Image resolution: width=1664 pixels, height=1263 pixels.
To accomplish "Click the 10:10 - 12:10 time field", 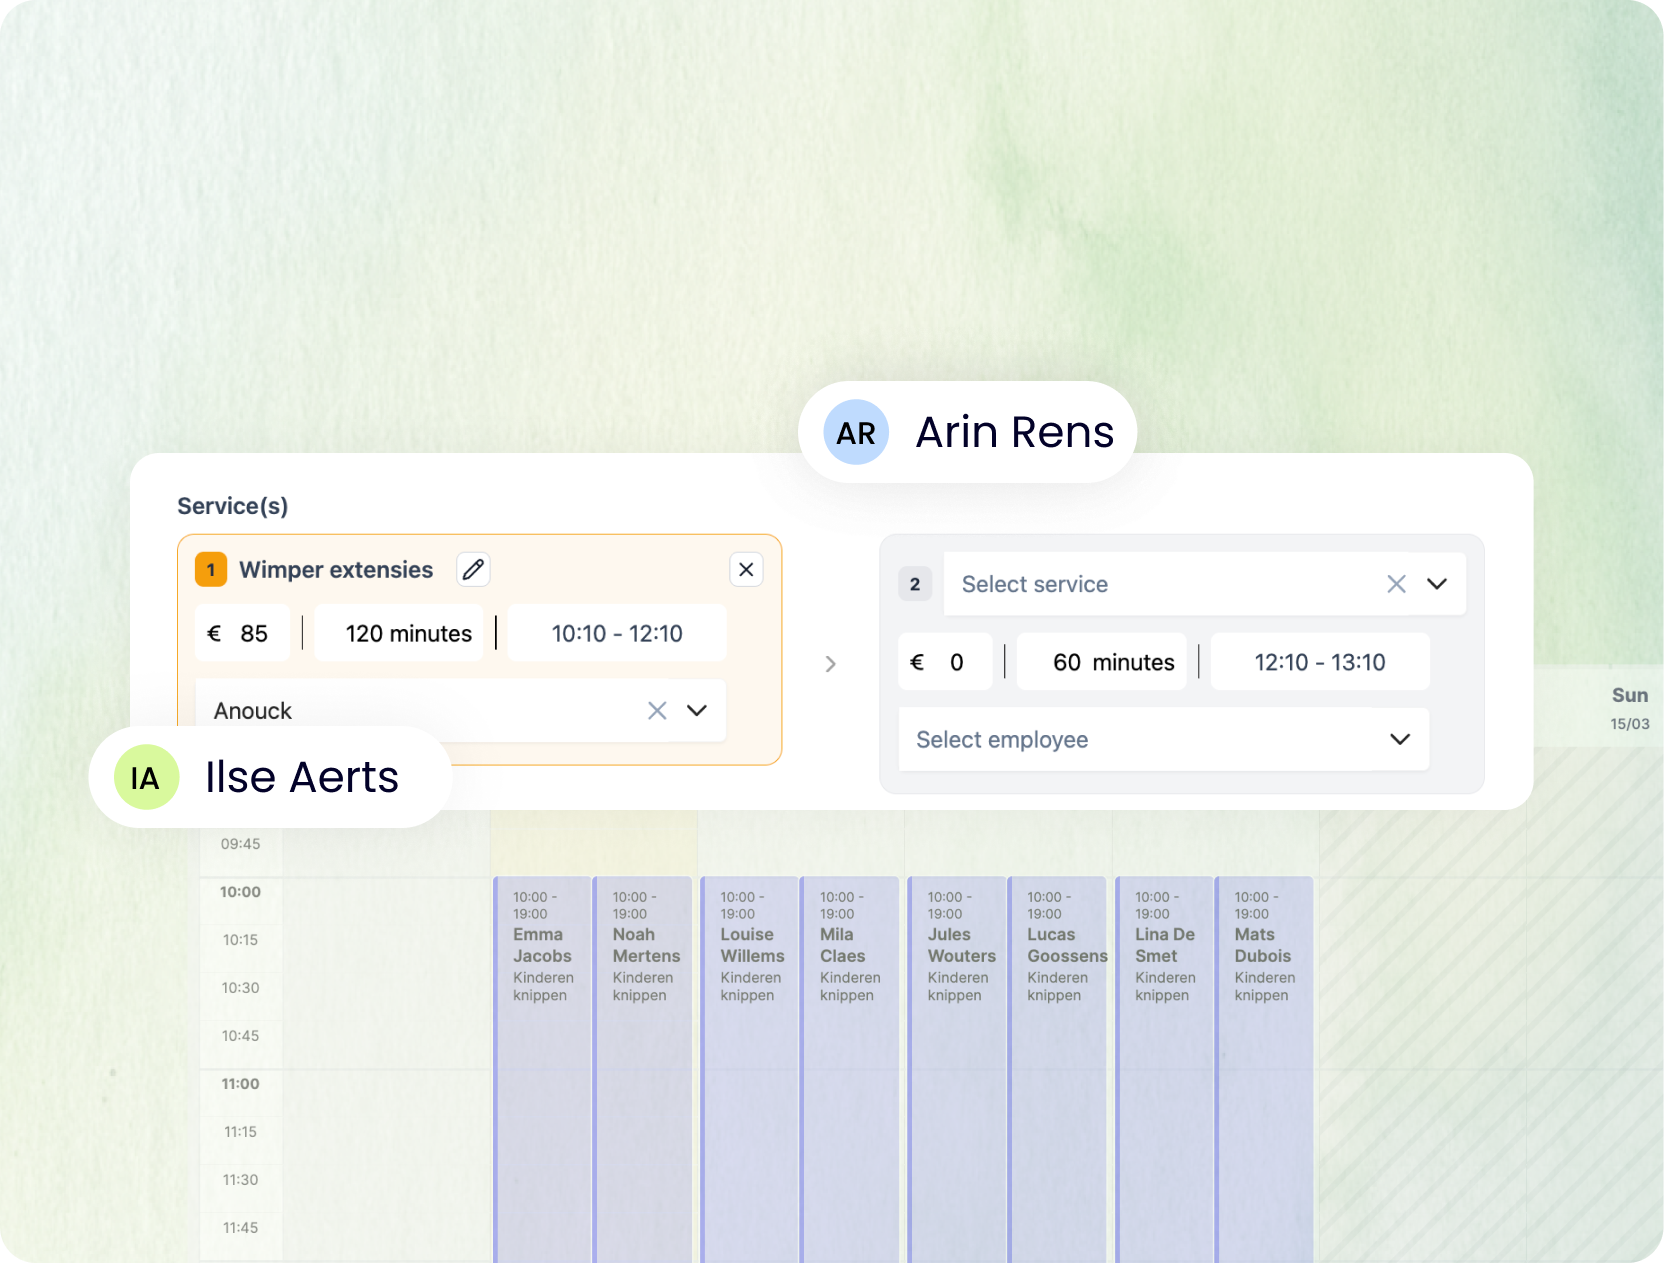I will 617,633.
